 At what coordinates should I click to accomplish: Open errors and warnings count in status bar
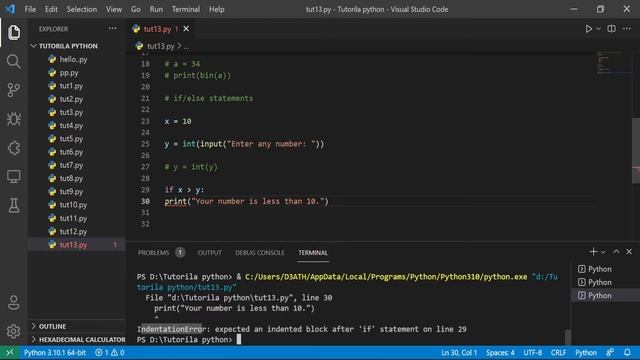[x=110, y=353]
